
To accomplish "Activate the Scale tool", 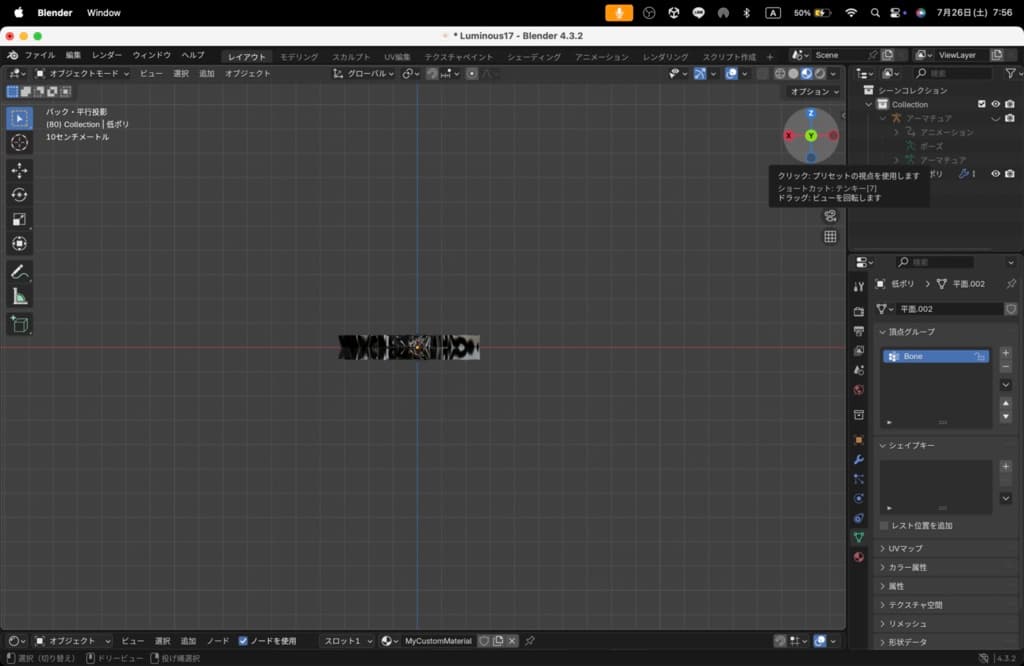I will point(20,219).
